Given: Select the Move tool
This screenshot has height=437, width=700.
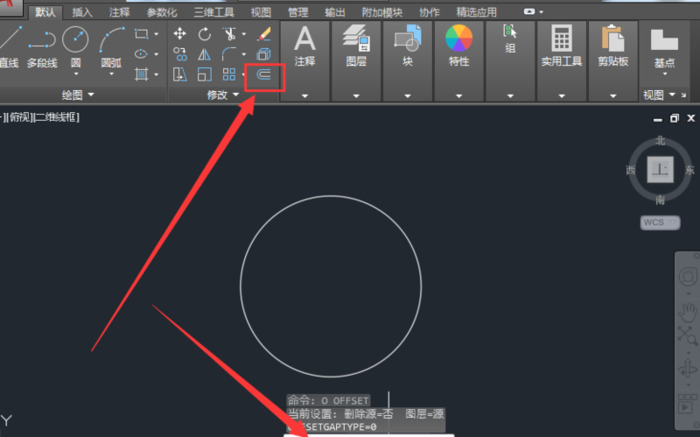Looking at the screenshot, I should coord(180,34).
